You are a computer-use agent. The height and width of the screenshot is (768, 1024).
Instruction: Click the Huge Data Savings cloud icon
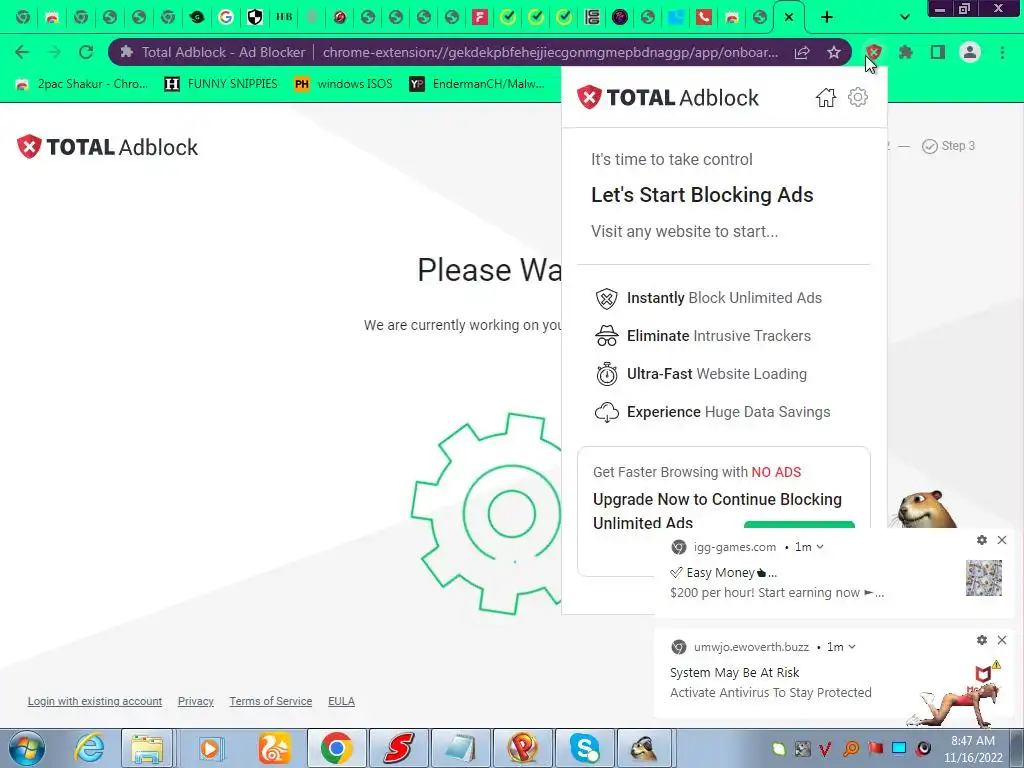pos(607,412)
